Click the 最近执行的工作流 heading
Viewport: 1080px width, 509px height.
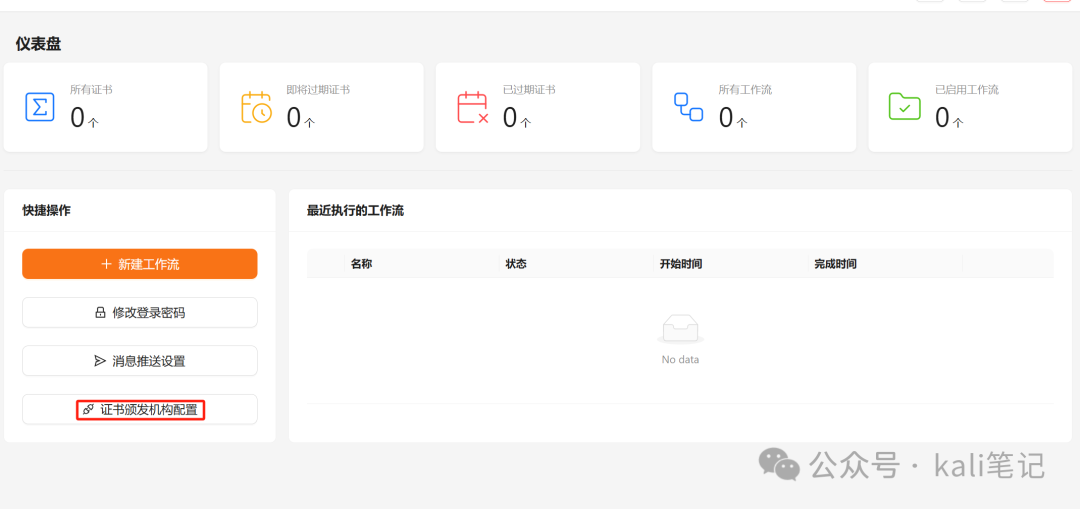tap(355, 211)
